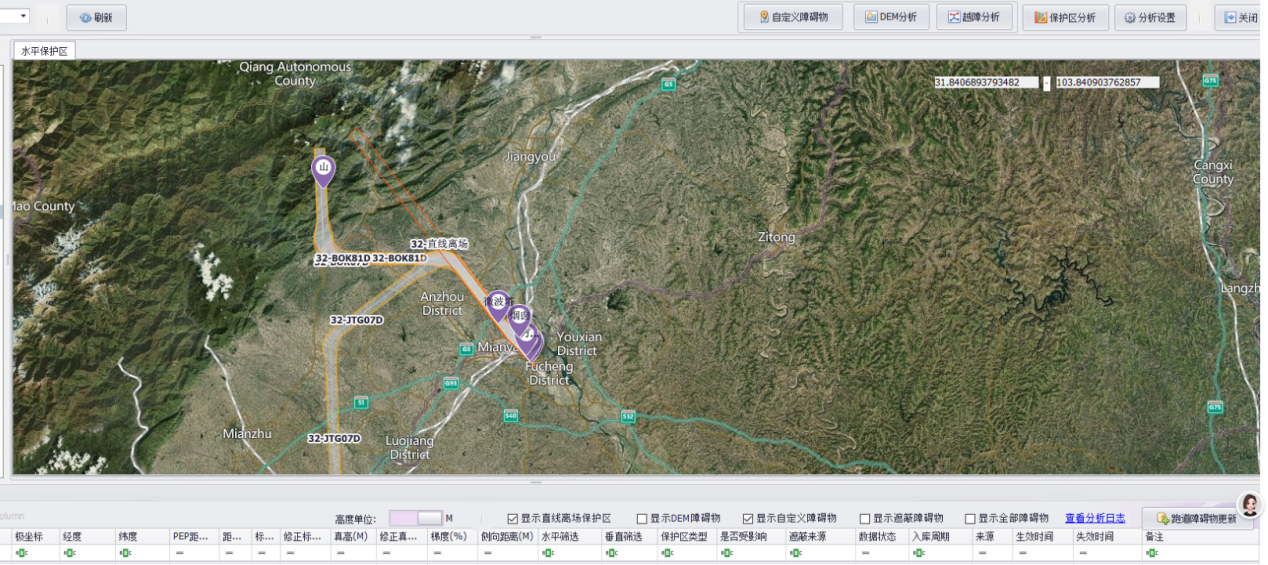Check 显示遮蔽障碍物 option

coord(865,518)
